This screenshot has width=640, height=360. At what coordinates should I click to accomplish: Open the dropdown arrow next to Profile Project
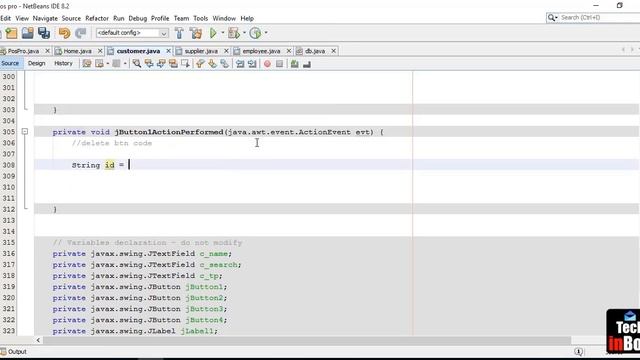[x=266, y=33]
